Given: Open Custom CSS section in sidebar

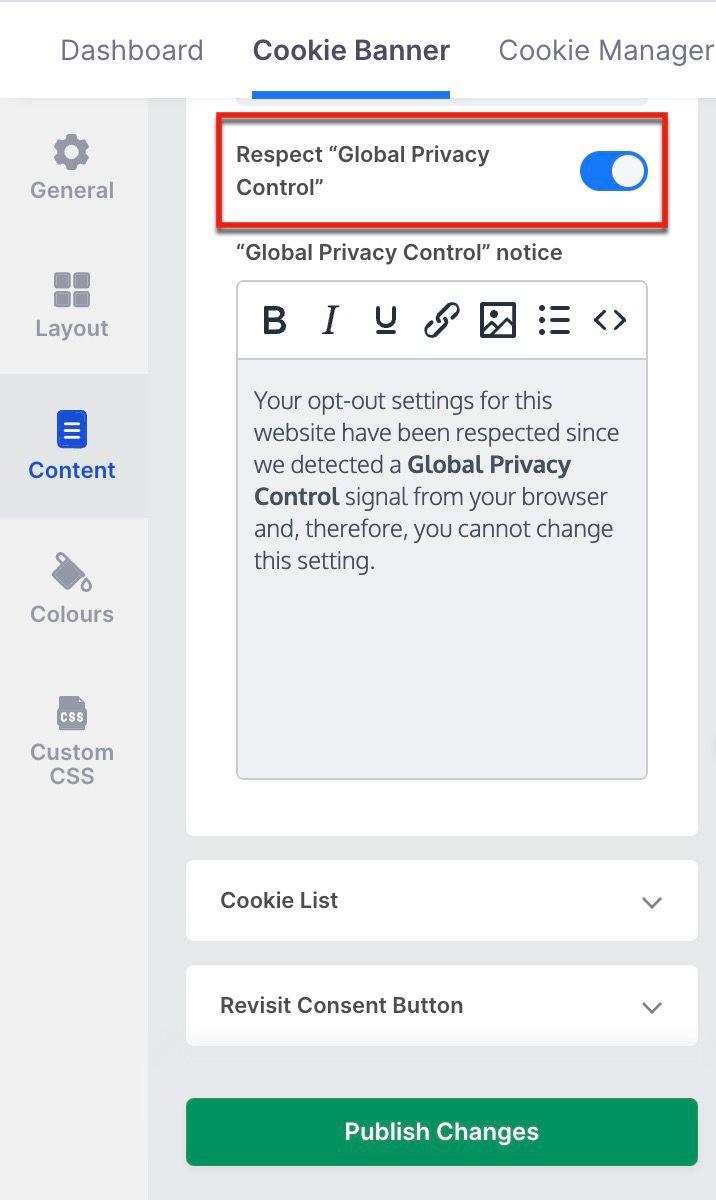Looking at the screenshot, I should [x=72, y=740].
